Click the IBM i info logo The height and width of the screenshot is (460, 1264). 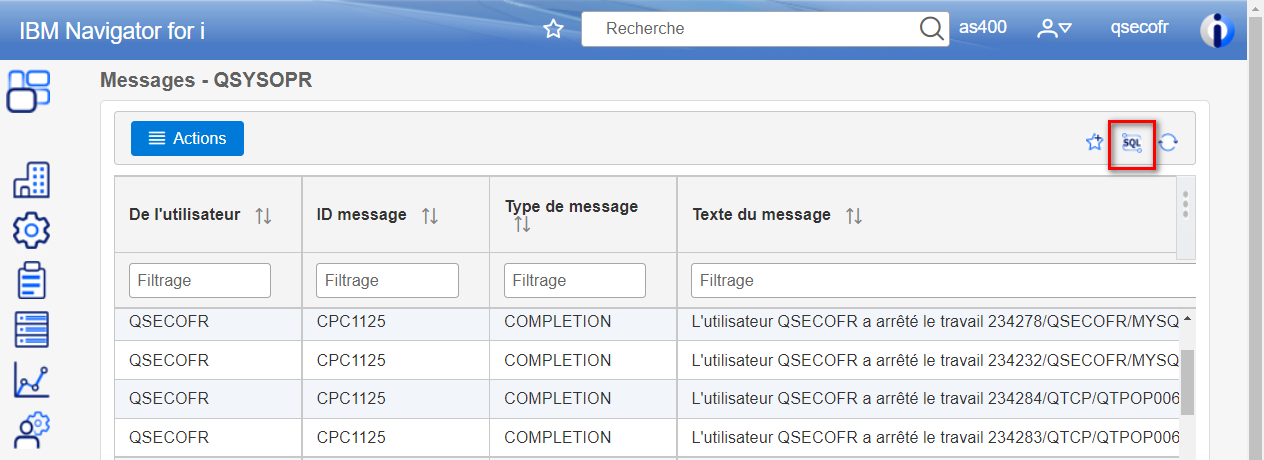click(x=1217, y=30)
